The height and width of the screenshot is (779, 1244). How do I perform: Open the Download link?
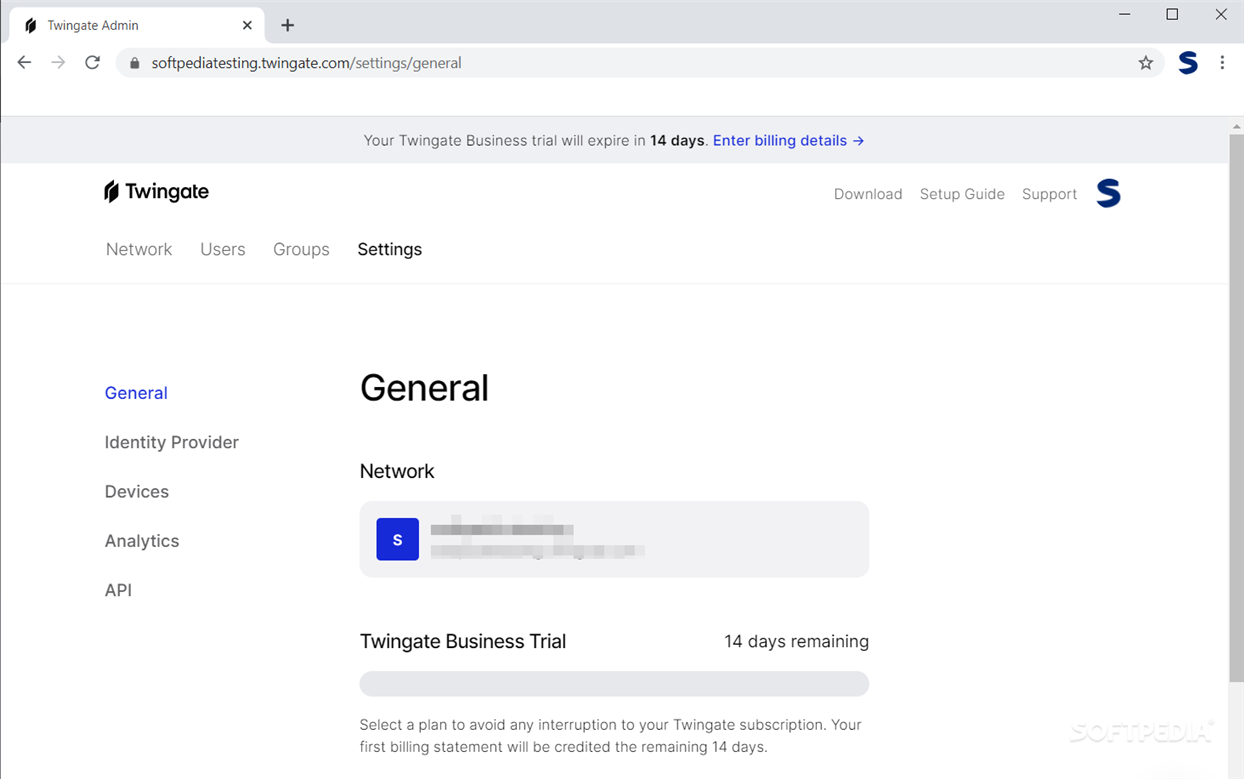click(x=868, y=194)
